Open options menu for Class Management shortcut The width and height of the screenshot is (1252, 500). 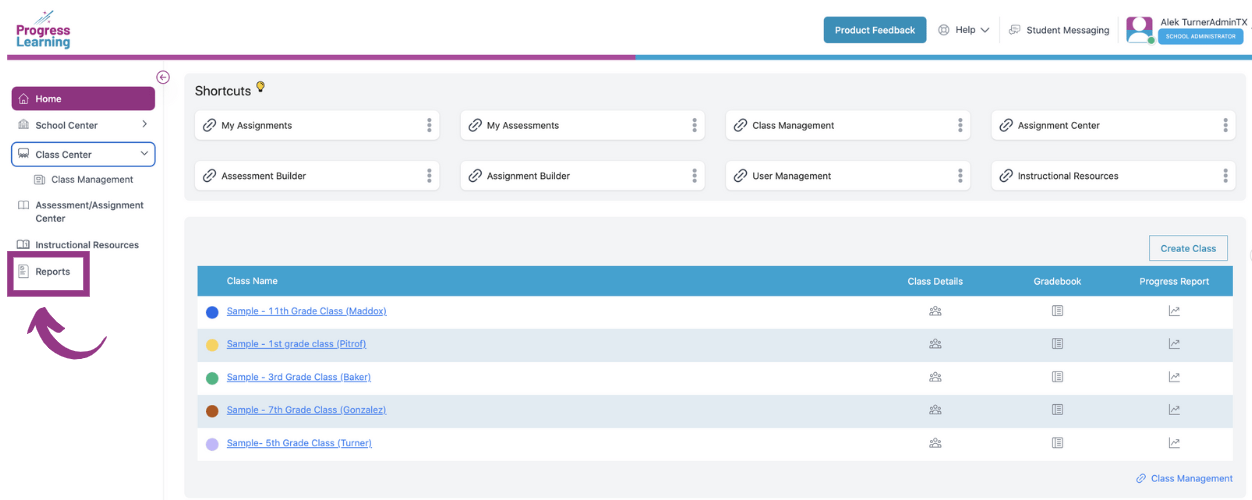pyautogui.click(x=960, y=125)
